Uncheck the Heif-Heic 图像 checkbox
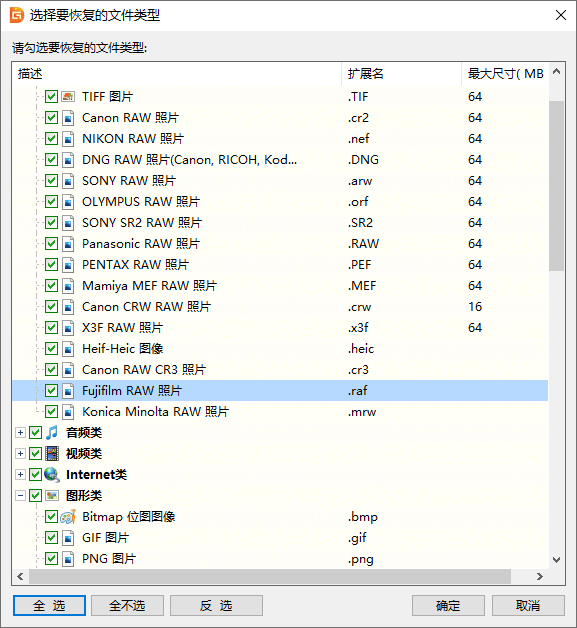 (51, 349)
